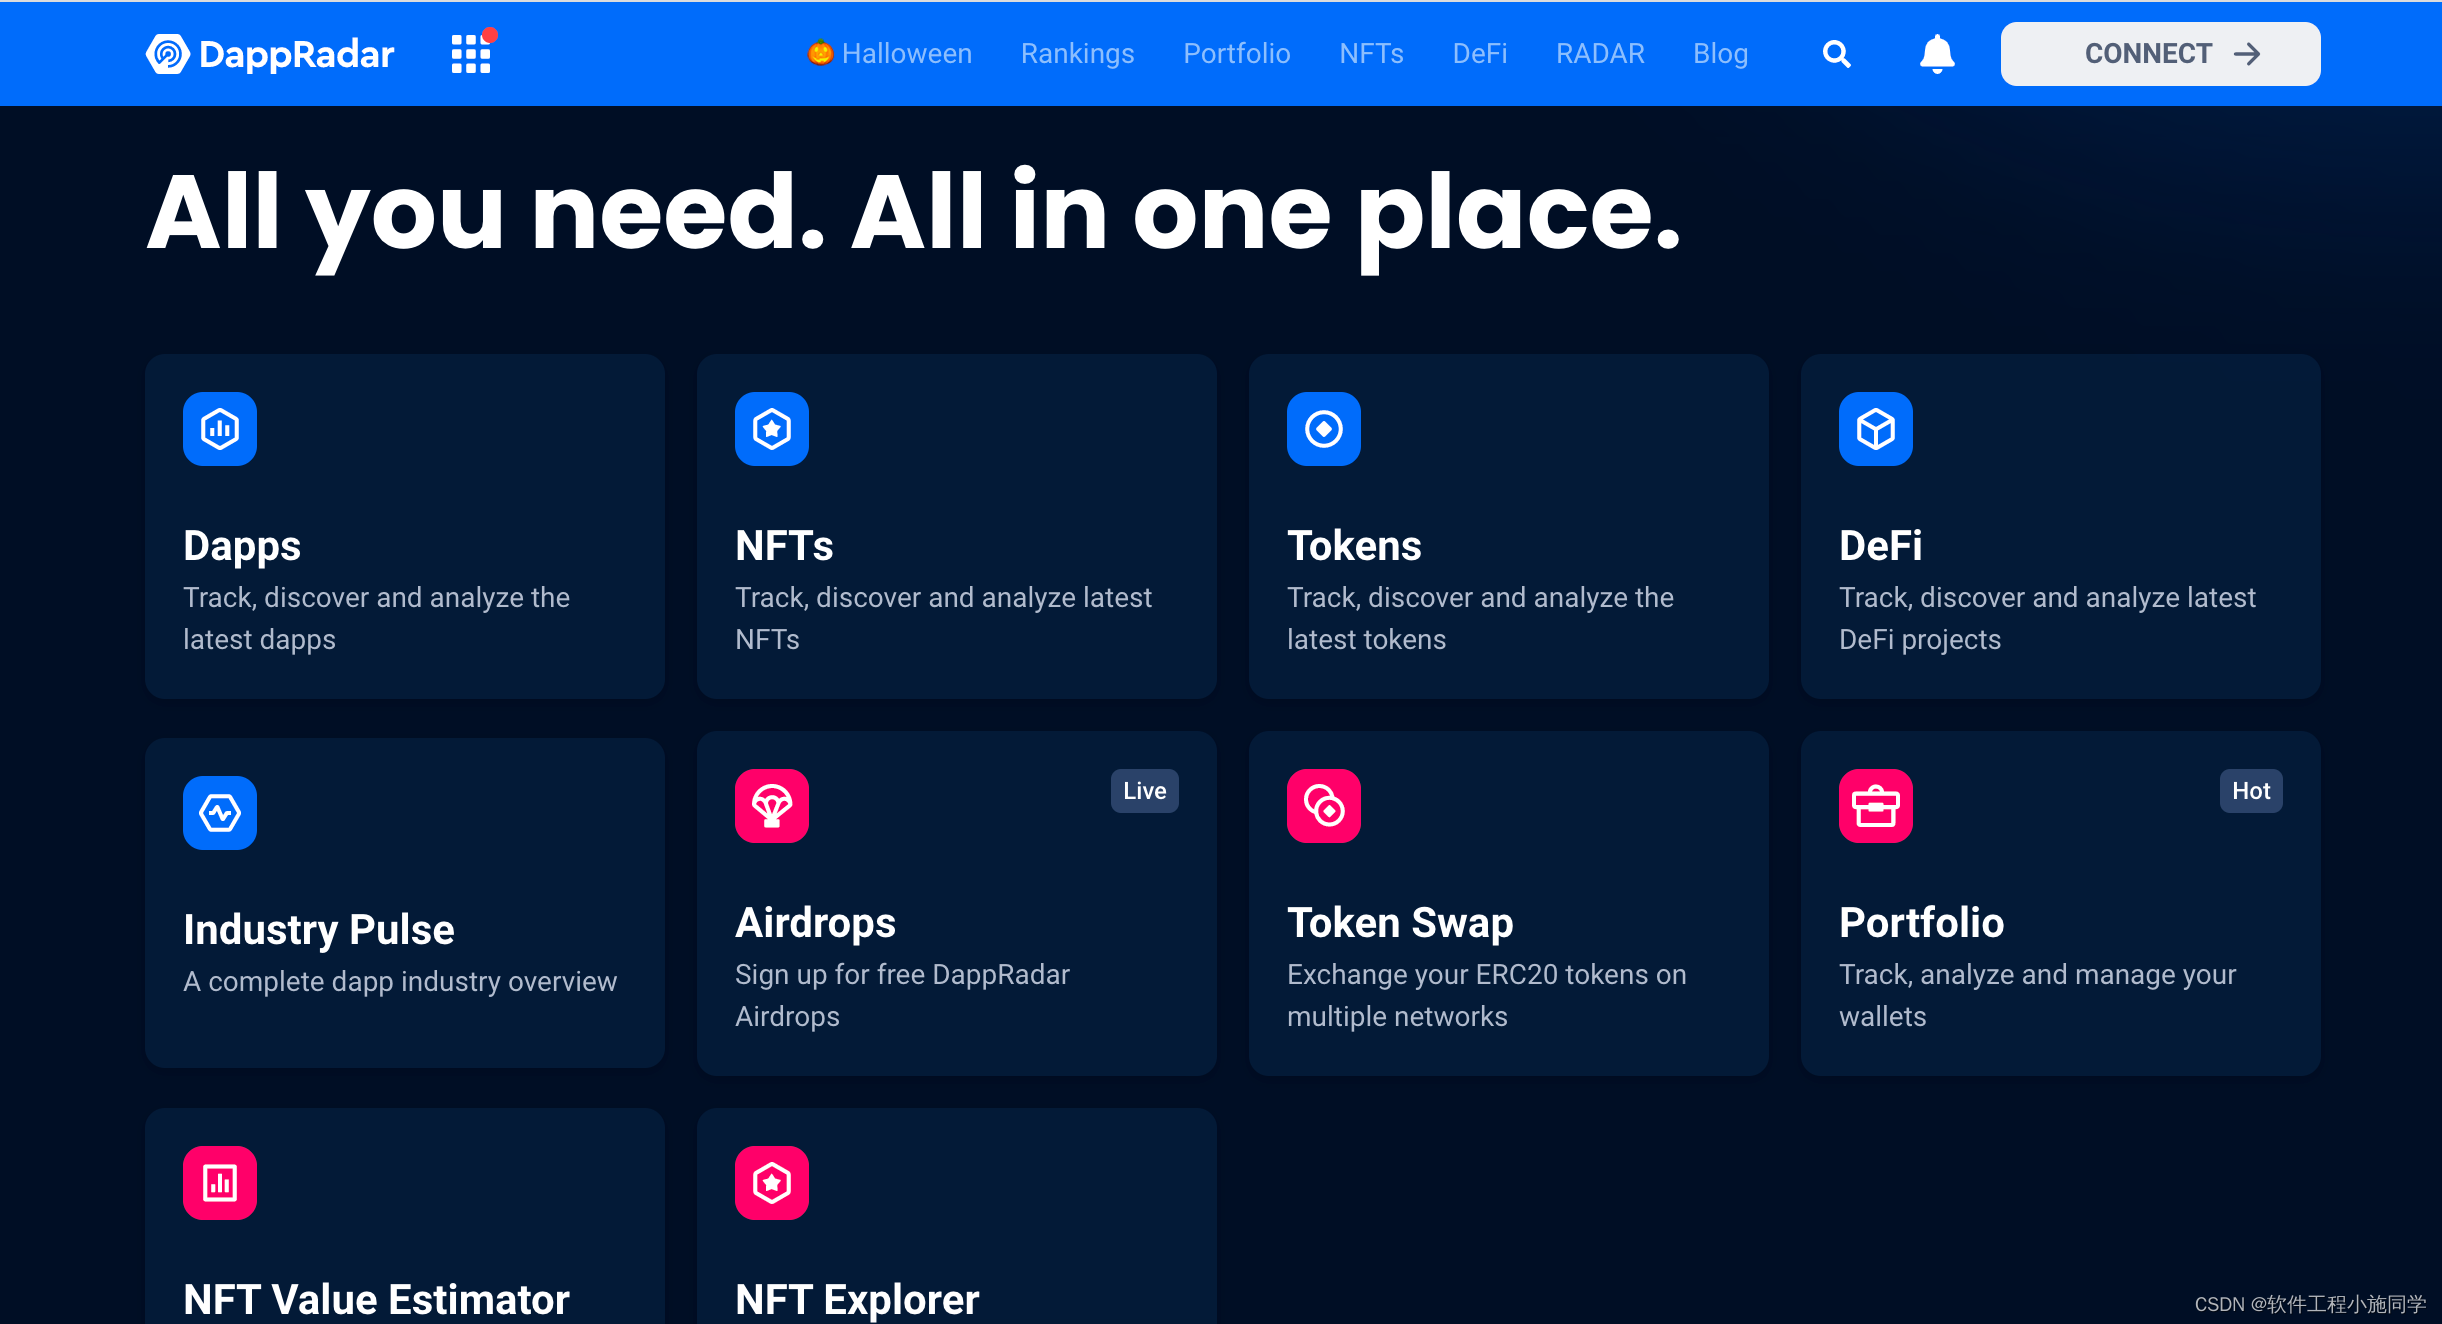Open the apps grid menu icon
Screen dimensions: 2442x1324
(471, 54)
